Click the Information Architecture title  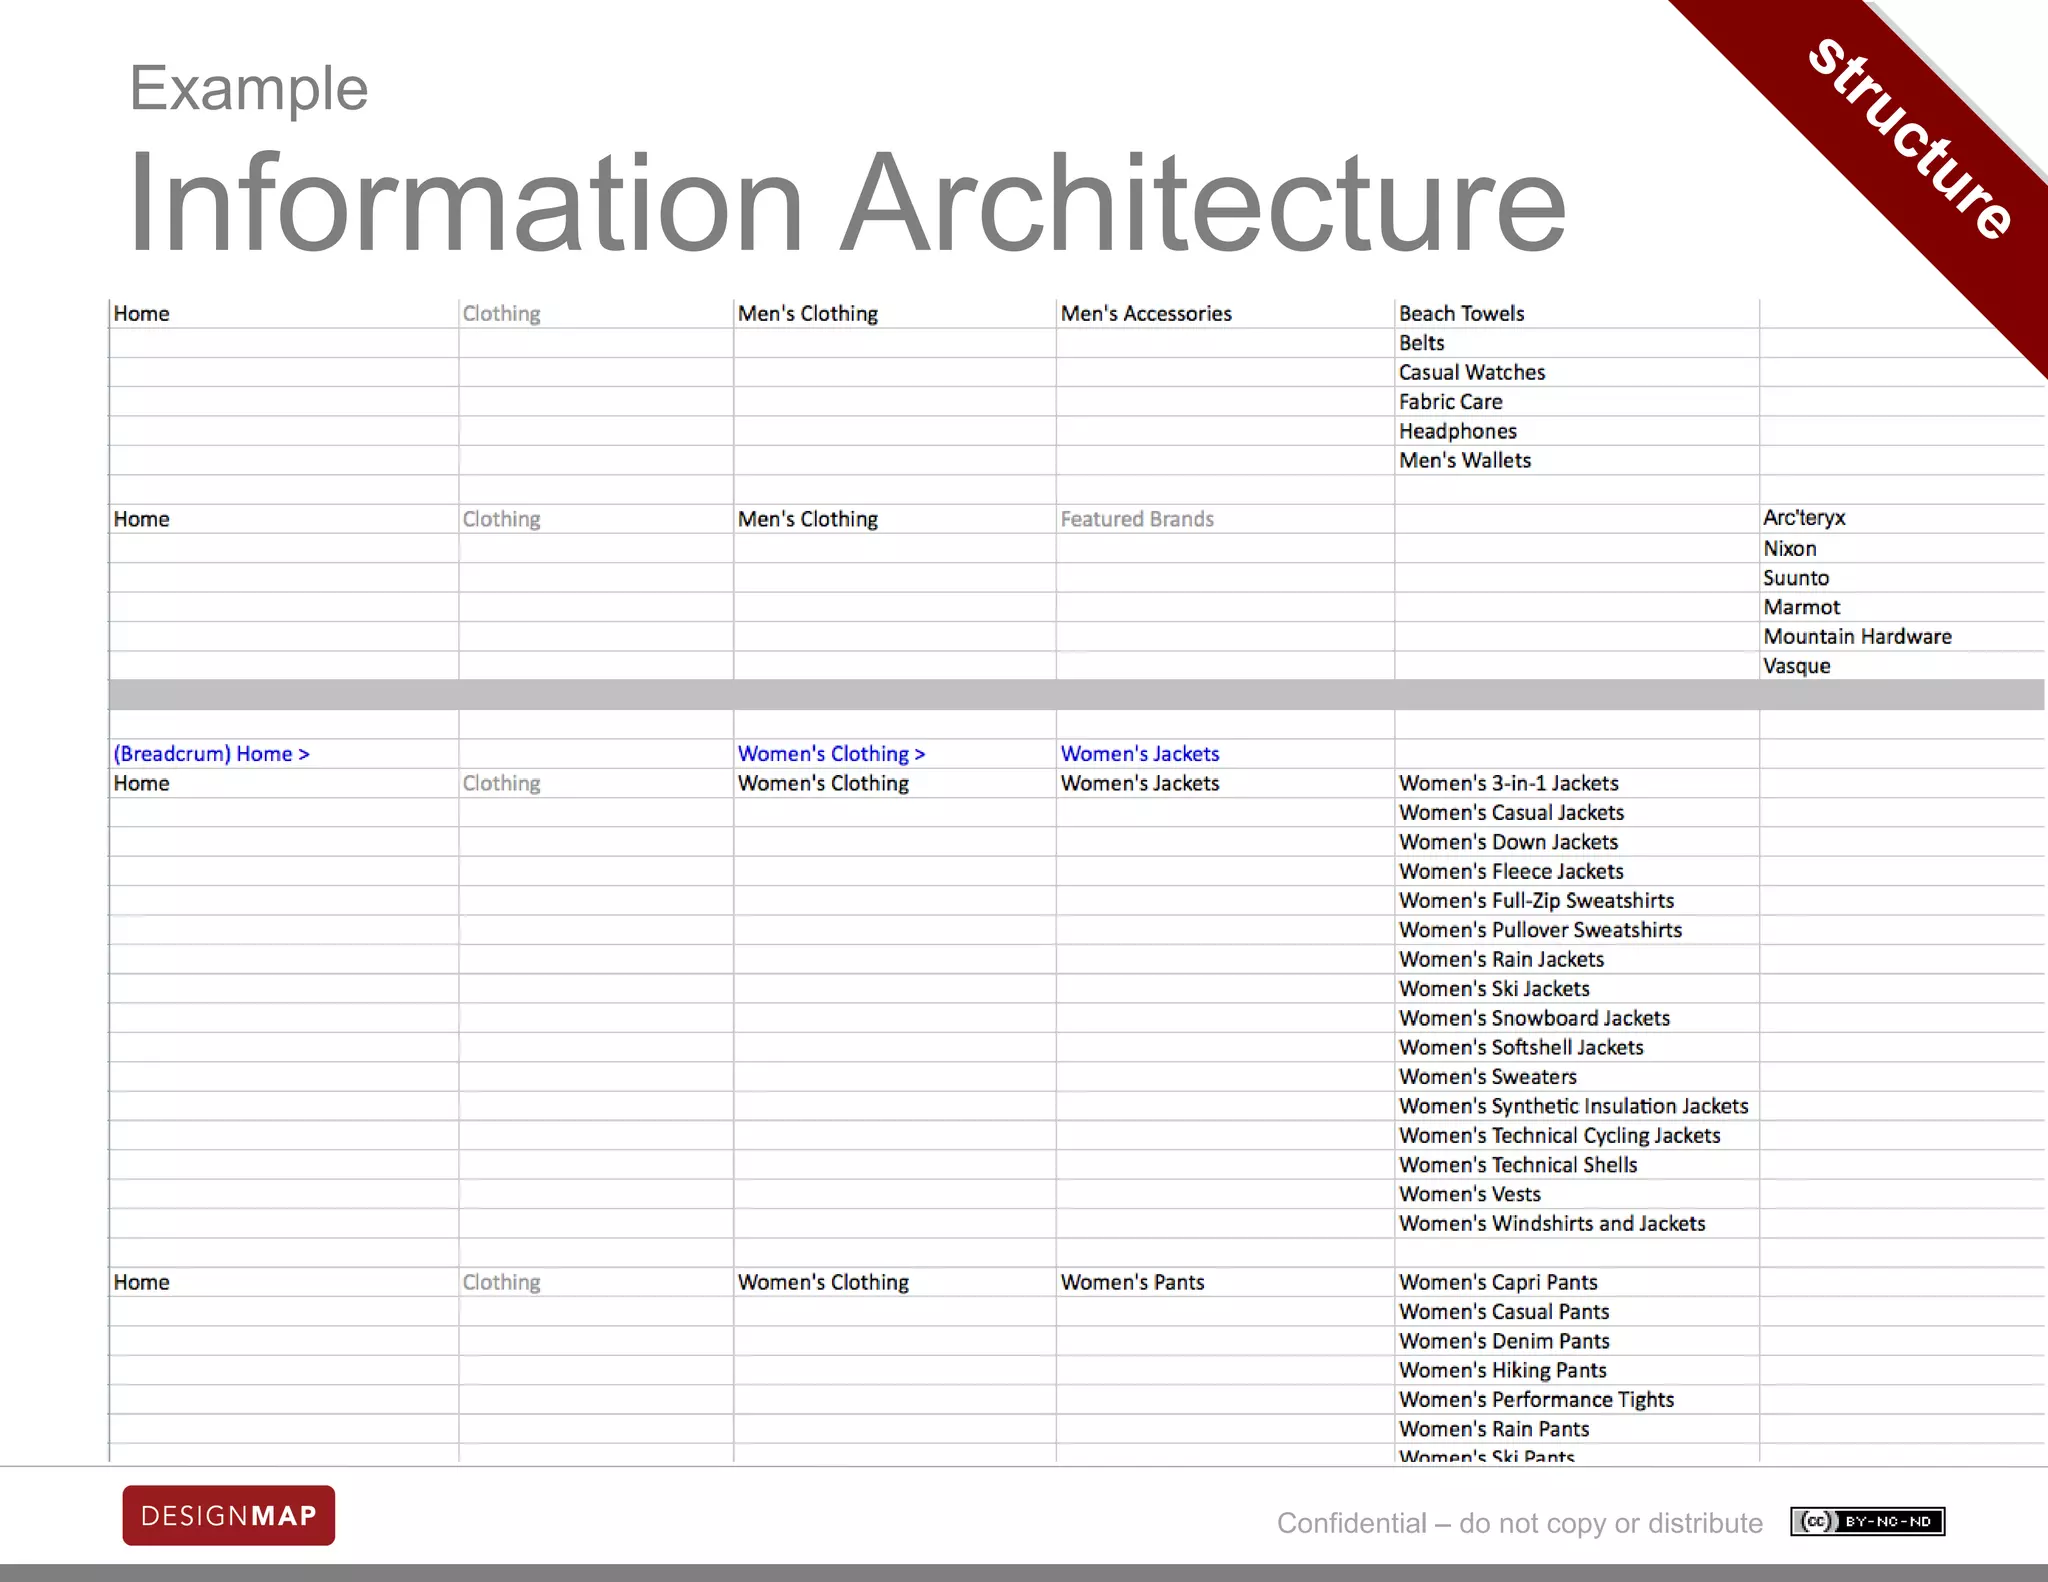(x=846, y=203)
